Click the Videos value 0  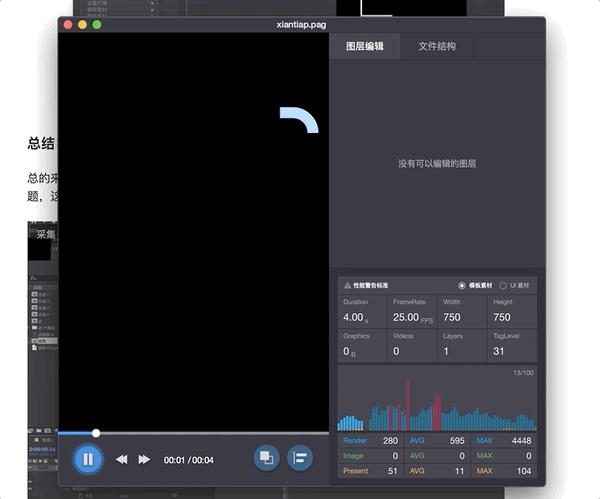pyautogui.click(x=396, y=351)
